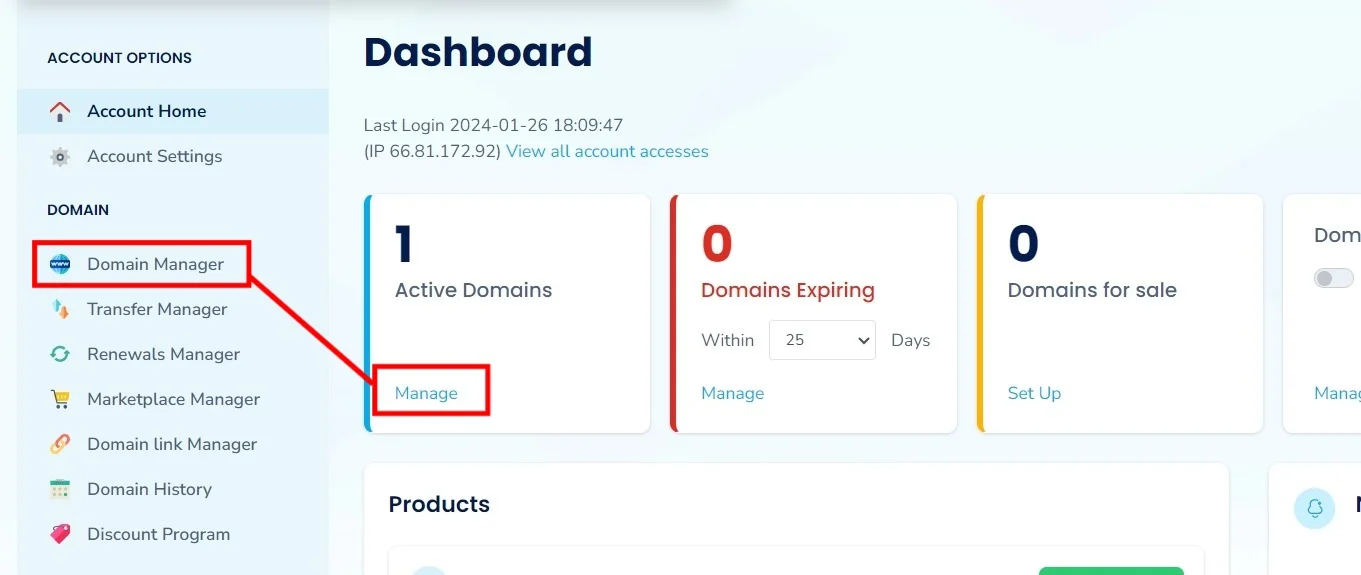Click the calendar icon beside Domain History
The height and width of the screenshot is (575, 1361).
click(x=60, y=490)
